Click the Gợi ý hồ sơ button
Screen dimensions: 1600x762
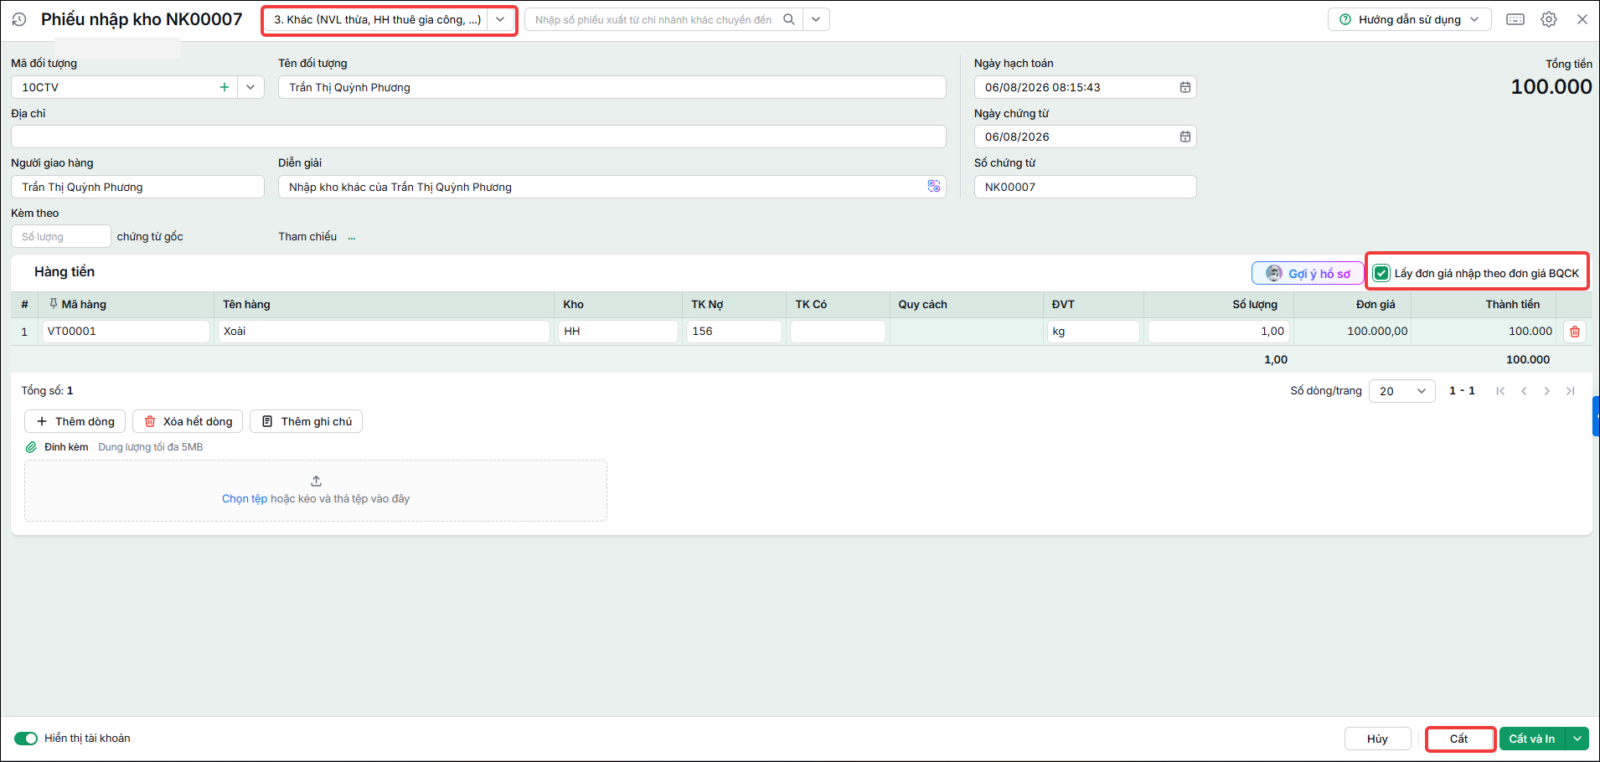(1308, 273)
